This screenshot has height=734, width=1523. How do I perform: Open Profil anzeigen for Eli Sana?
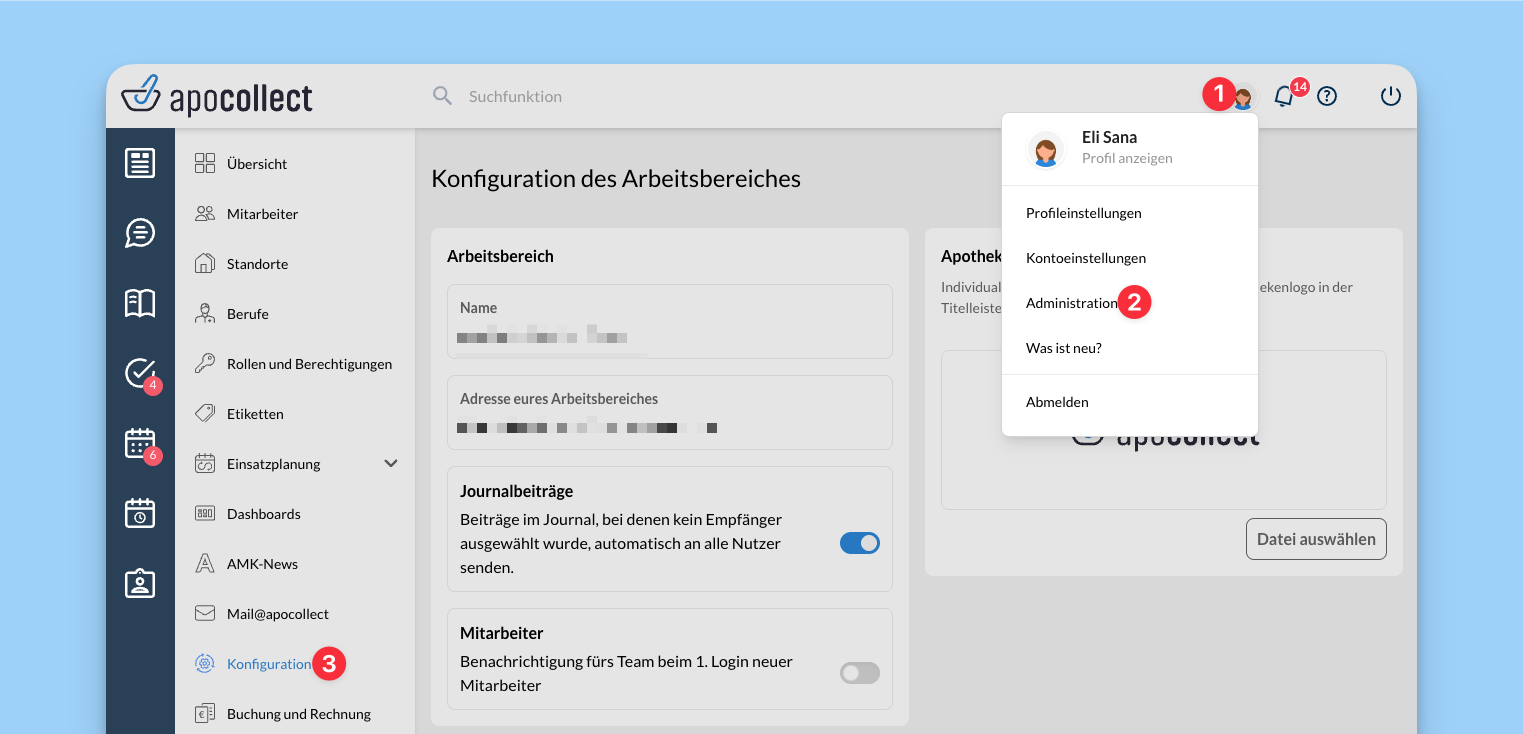coord(1126,158)
